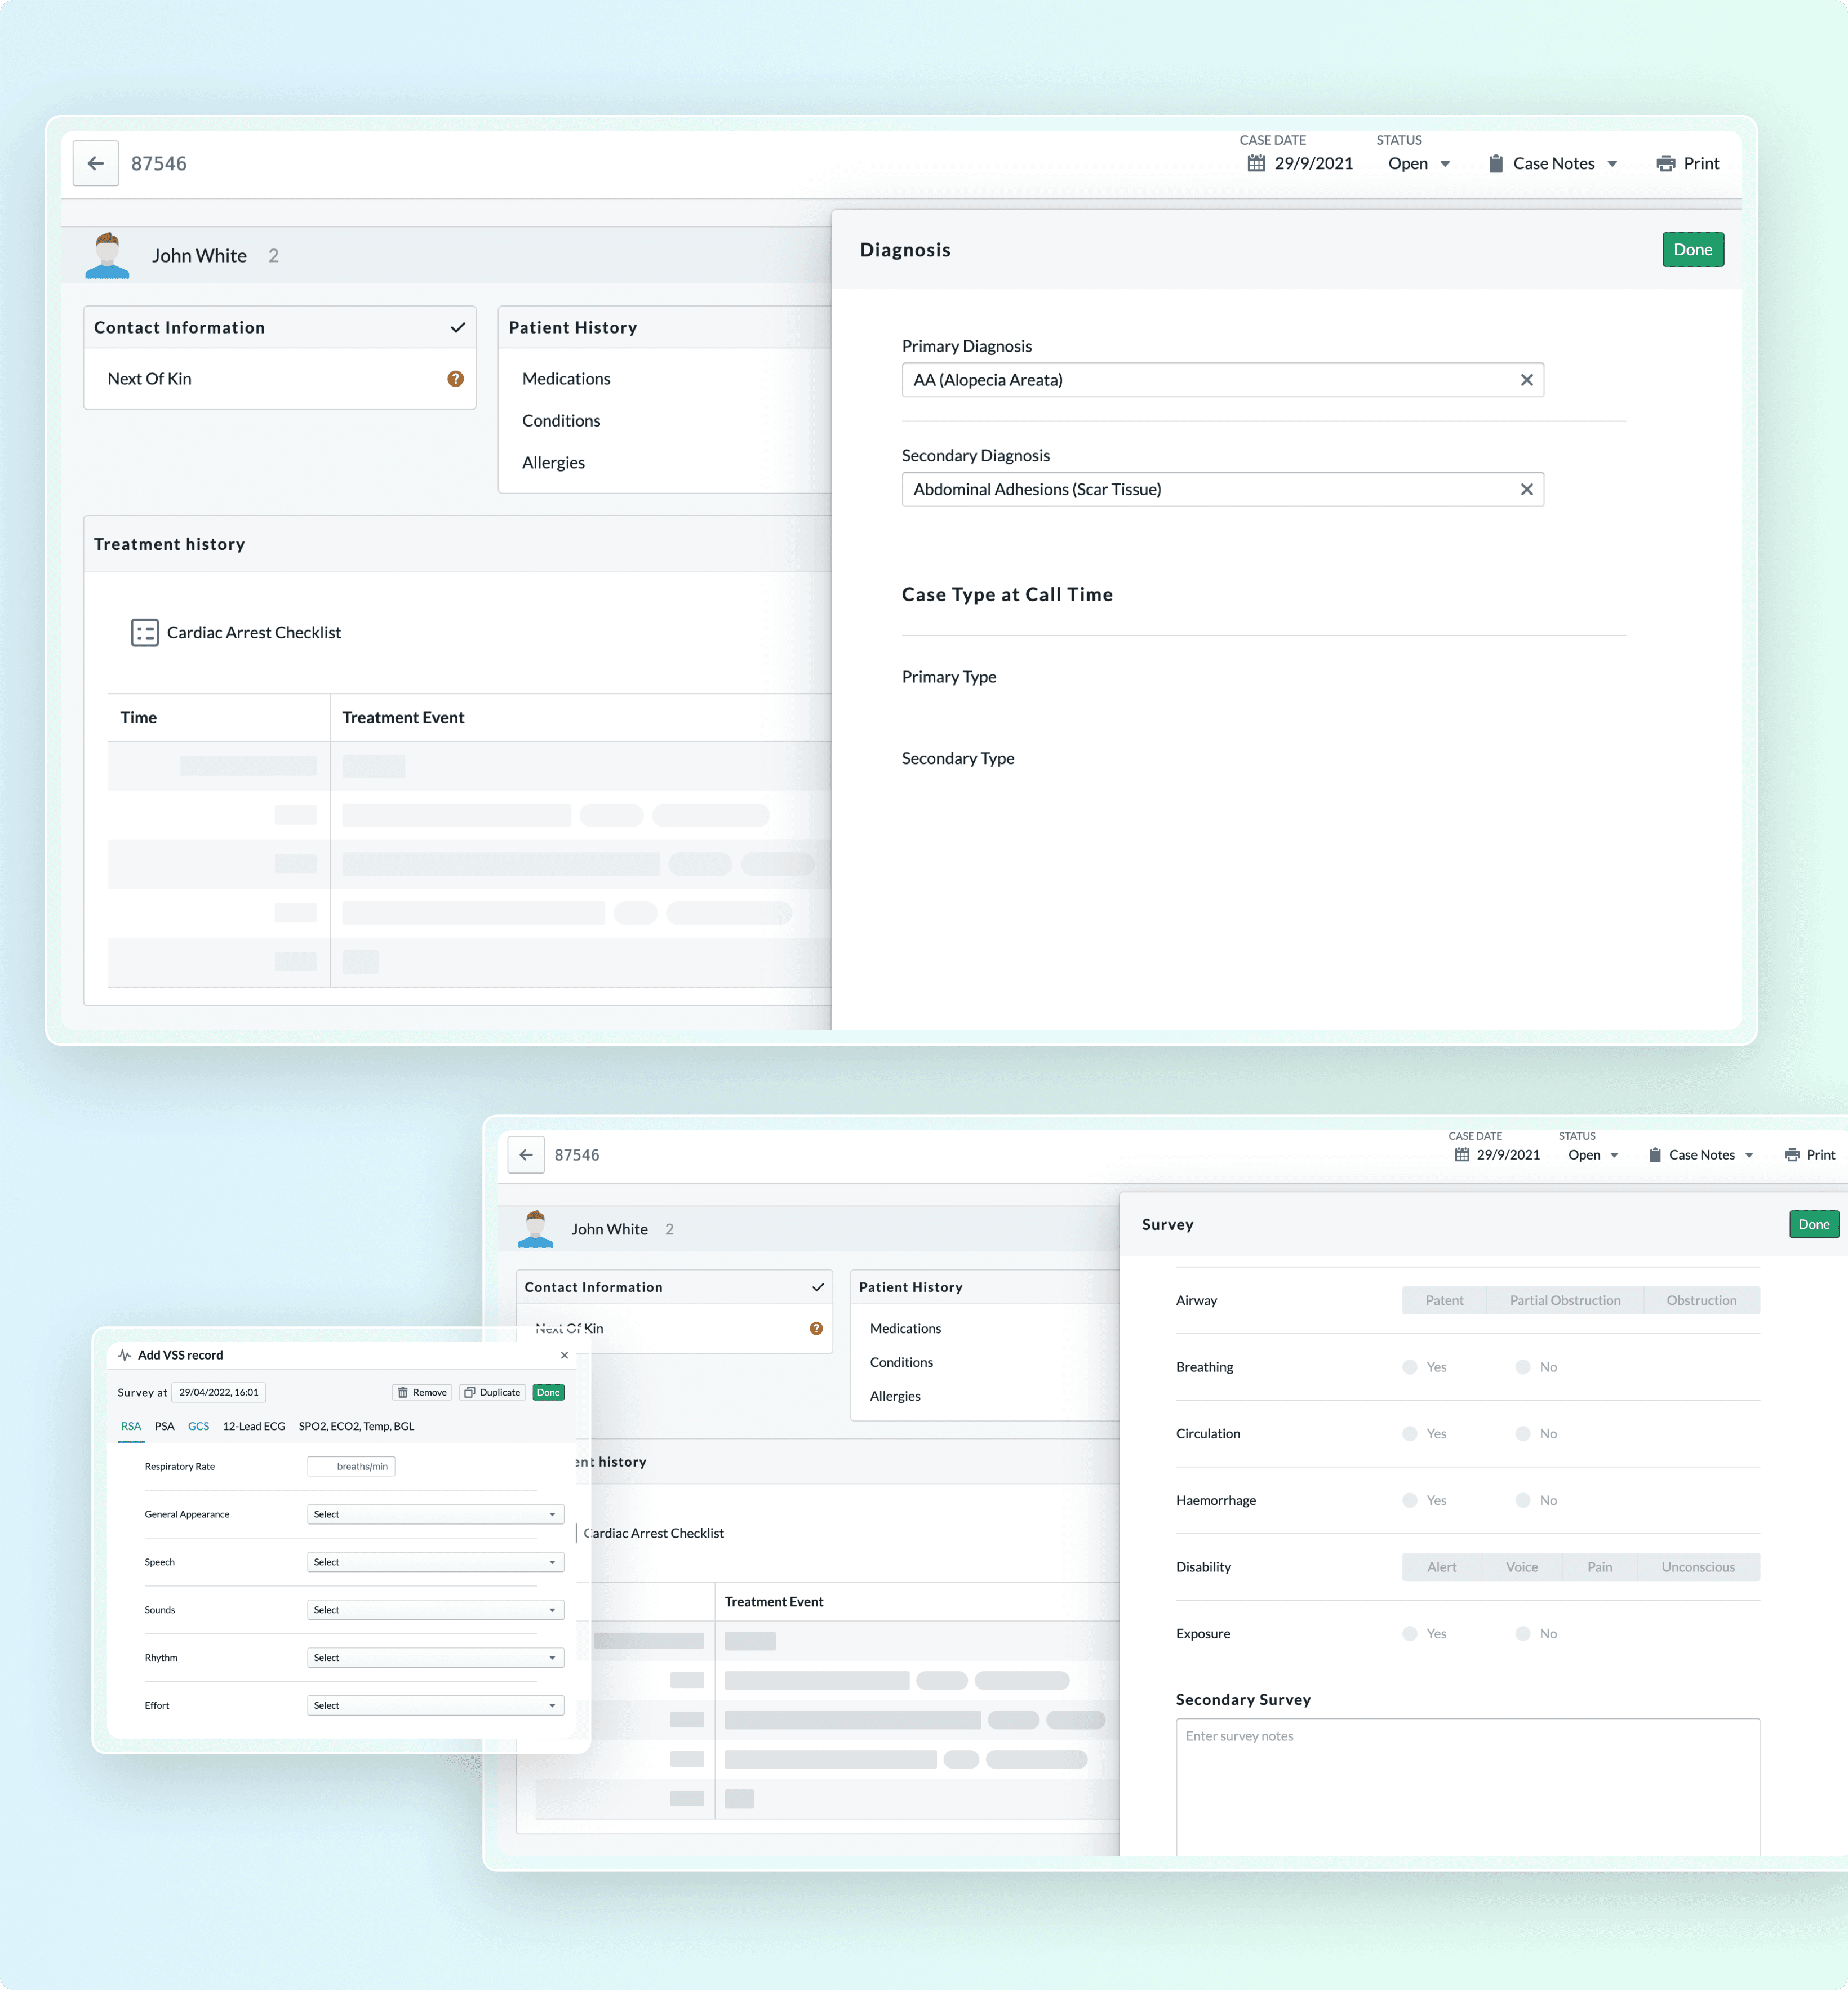1848x1990 pixels.
Task: Select Breathing Yes radio button
Action: tap(1410, 1366)
